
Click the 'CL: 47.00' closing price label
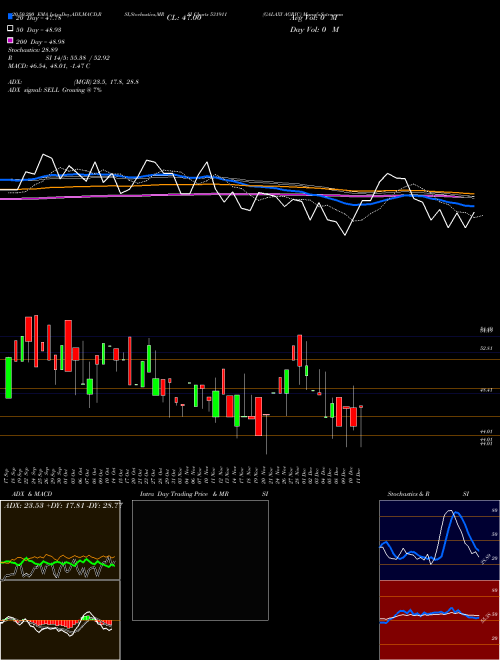tap(184, 18)
